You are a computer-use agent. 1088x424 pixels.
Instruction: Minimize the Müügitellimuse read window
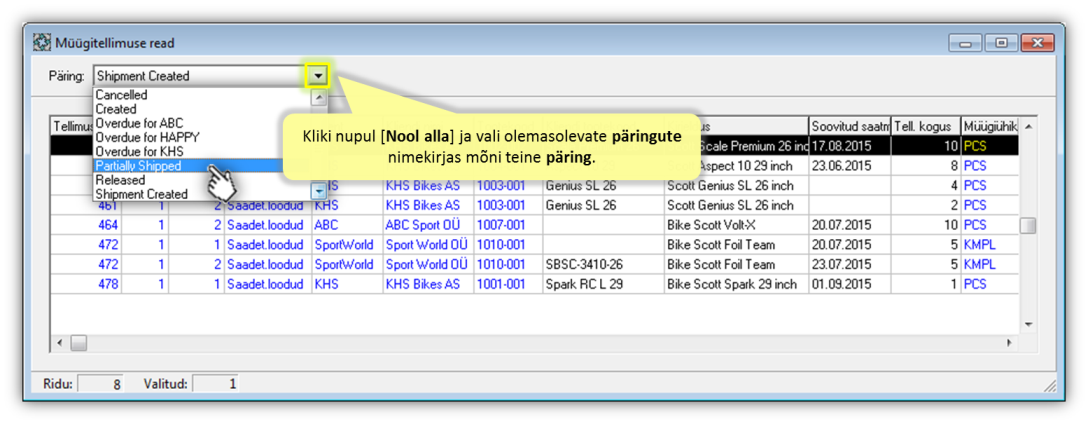click(x=967, y=43)
